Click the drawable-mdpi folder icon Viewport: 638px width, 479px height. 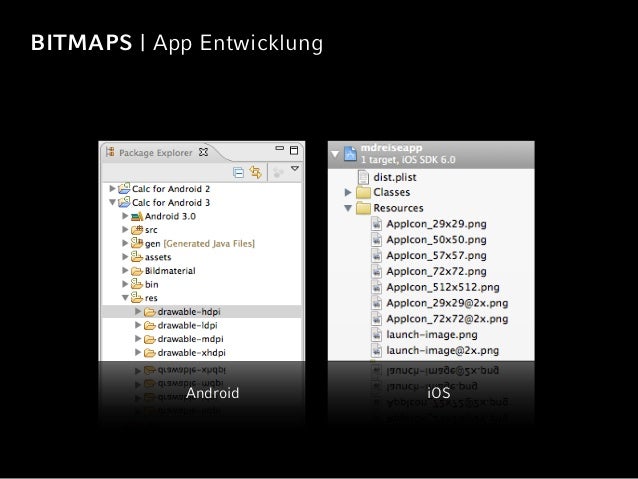click(150, 339)
